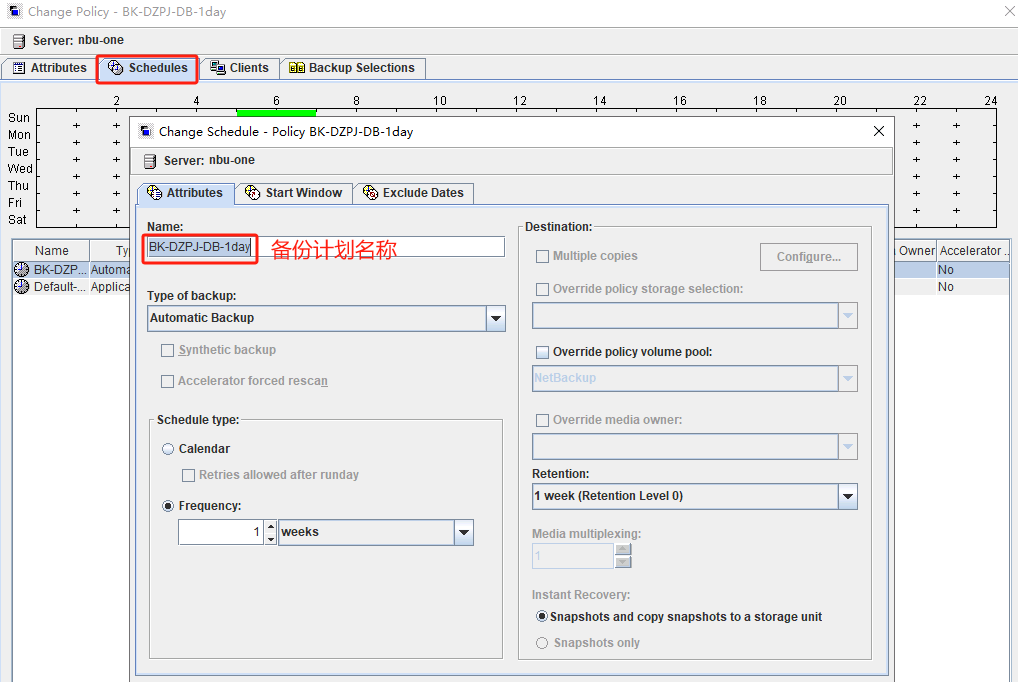Select the Default-... schedule row

coord(71,286)
